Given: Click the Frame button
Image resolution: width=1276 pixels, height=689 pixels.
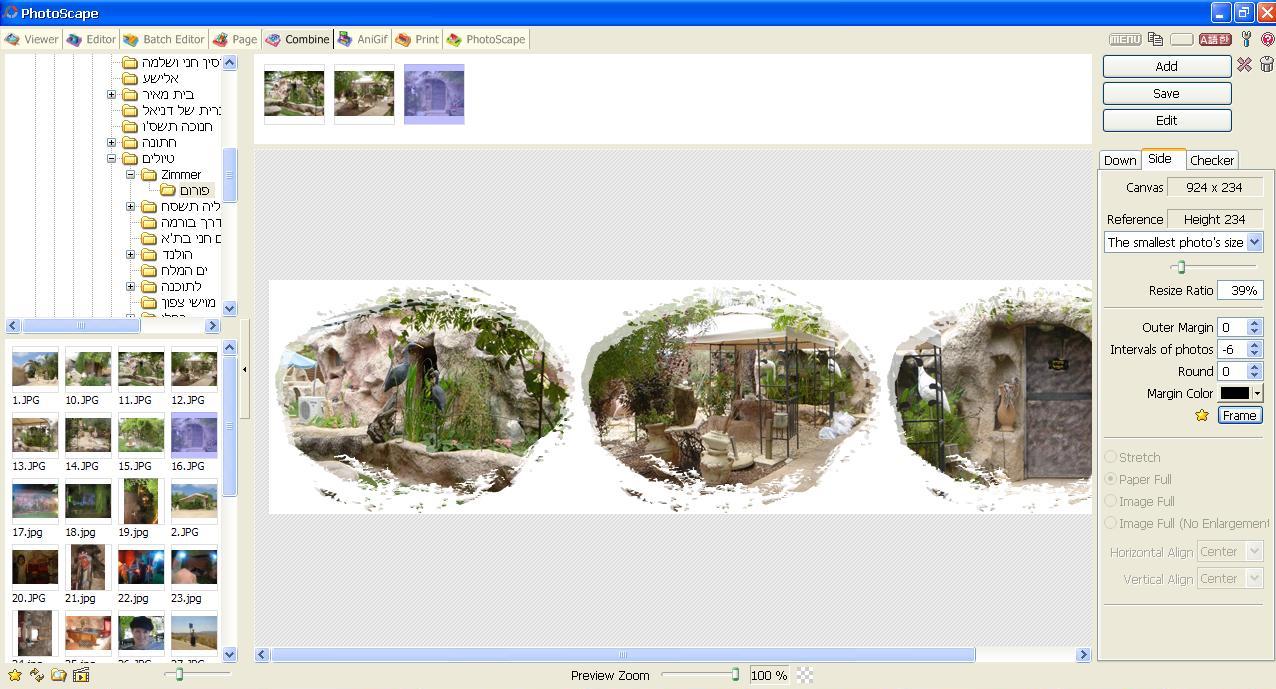Looking at the screenshot, I should pos(1240,415).
